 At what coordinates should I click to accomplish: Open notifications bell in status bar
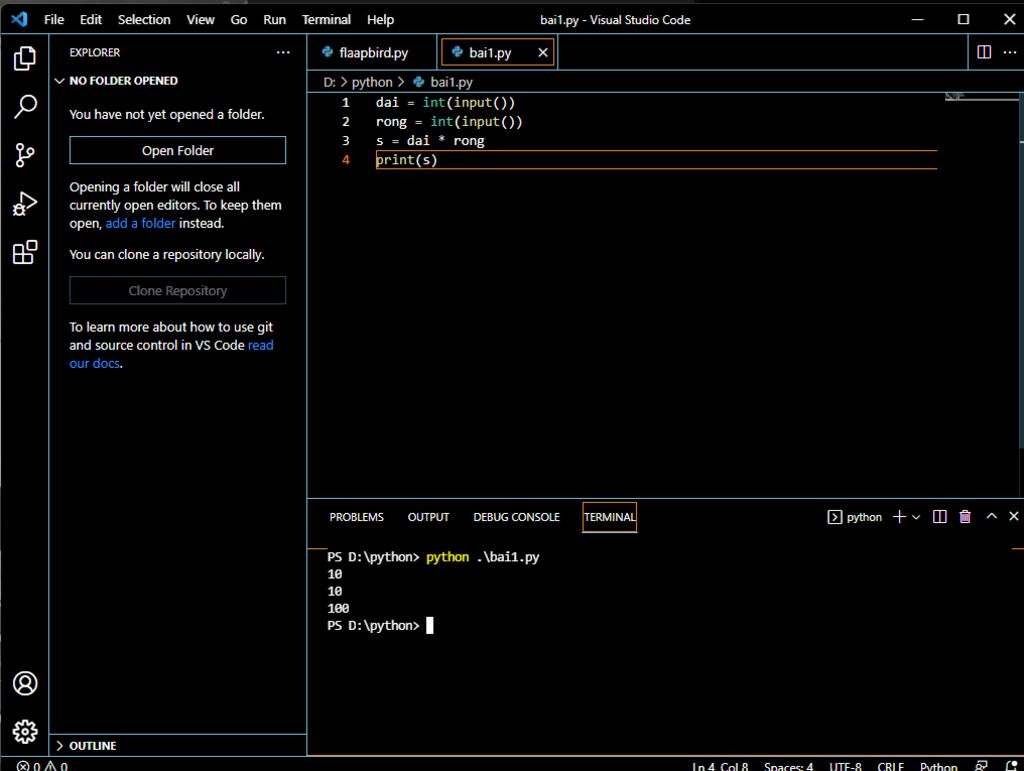pyautogui.click(x=1012, y=766)
